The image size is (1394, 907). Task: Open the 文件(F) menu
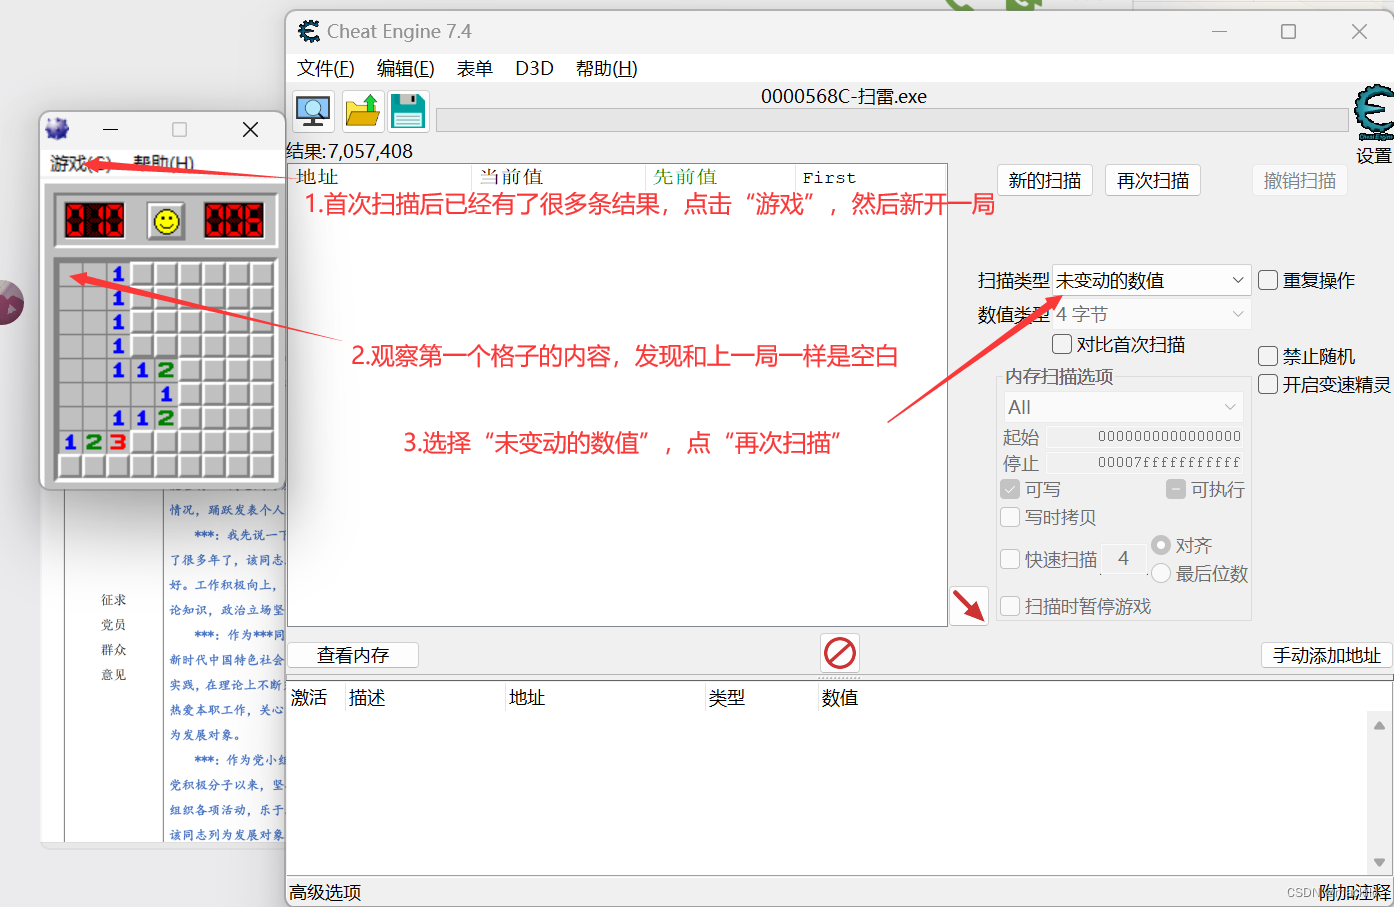click(x=326, y=68)
